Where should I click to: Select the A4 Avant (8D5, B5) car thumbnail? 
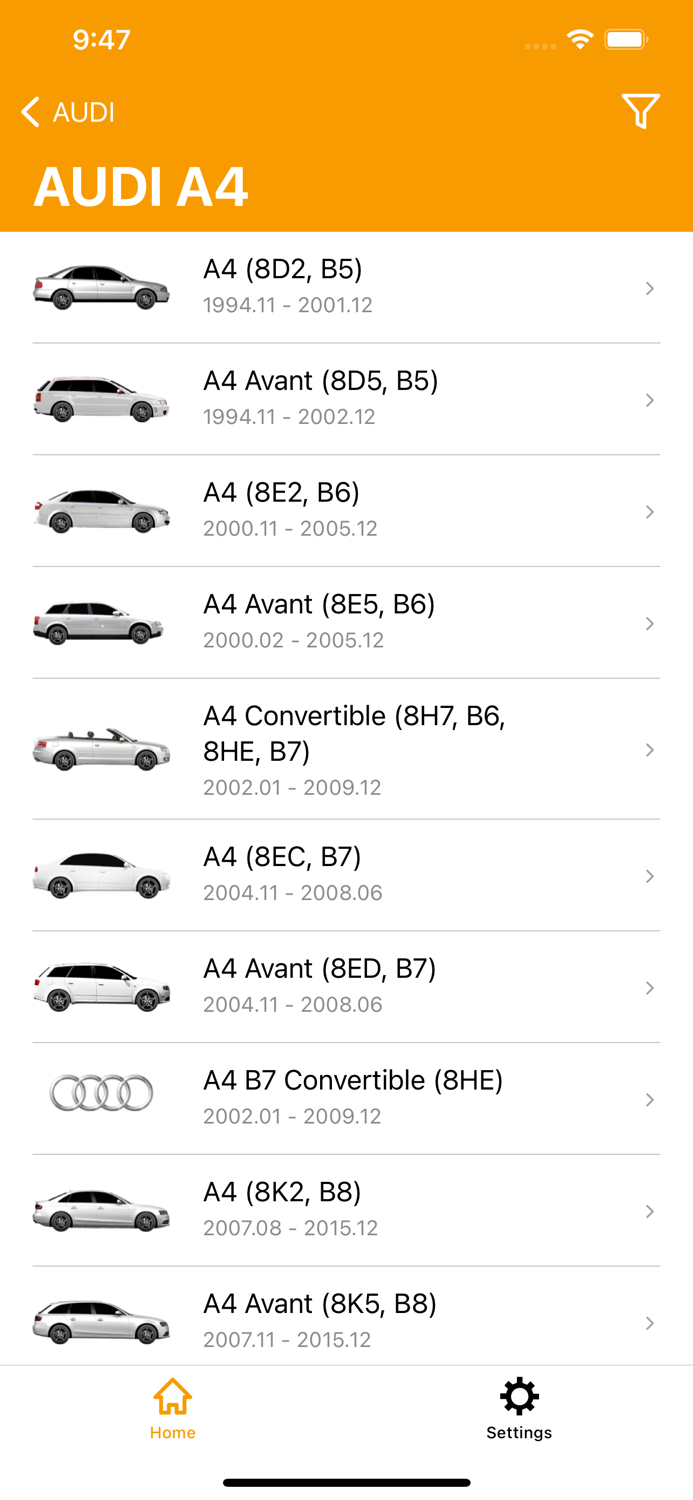101,399
